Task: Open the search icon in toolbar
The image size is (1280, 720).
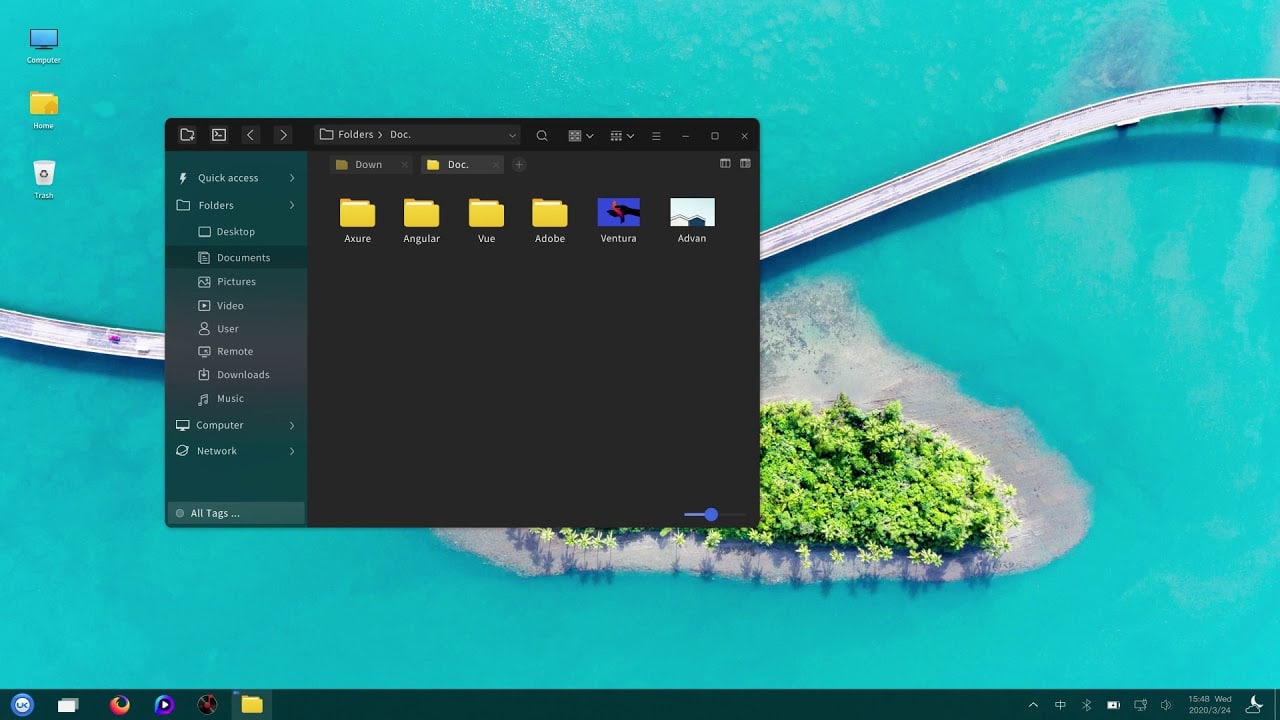Action: pos(542,135)
